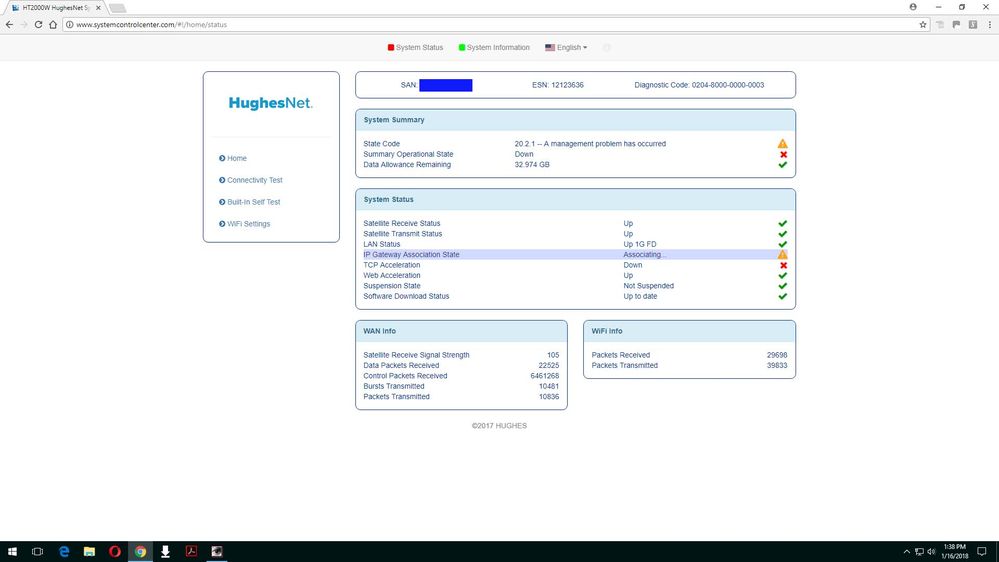Expand the English language dropdown
This screenshot has width=999, height=562.
[x=566, y=48]
